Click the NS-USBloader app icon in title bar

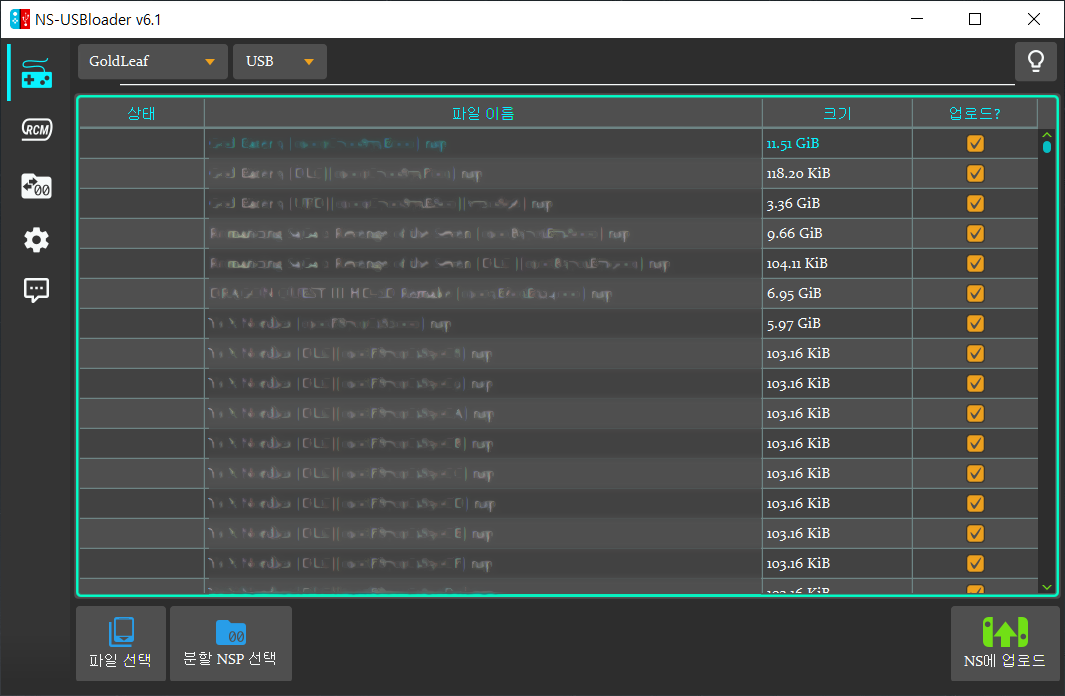(x=20, y=19)
